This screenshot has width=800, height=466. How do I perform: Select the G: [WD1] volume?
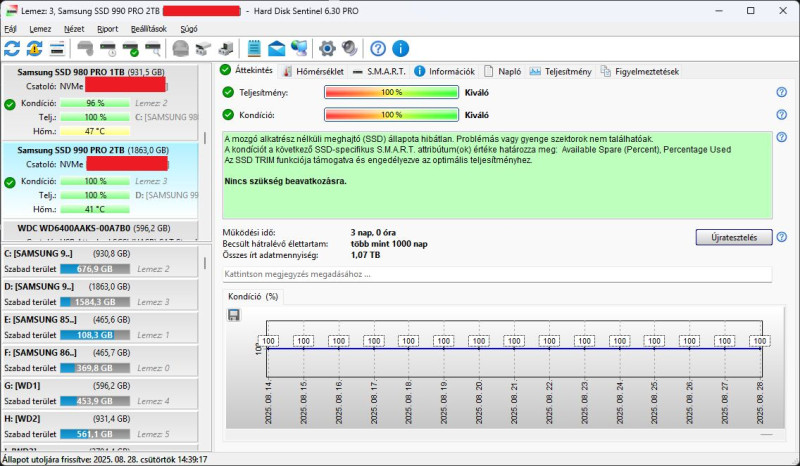point(100,394)
